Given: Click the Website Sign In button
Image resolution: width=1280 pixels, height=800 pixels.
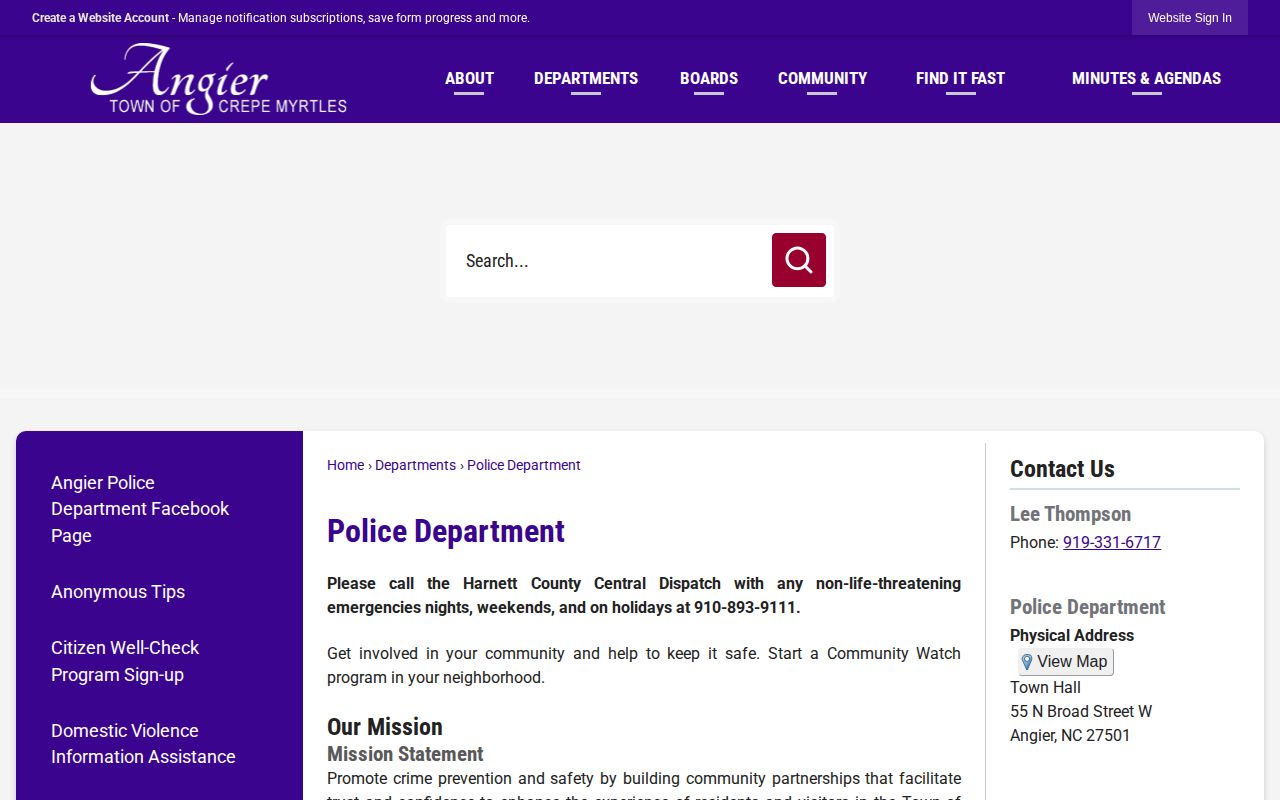Looking at the screenshot, I should [x=1190, y=17].
